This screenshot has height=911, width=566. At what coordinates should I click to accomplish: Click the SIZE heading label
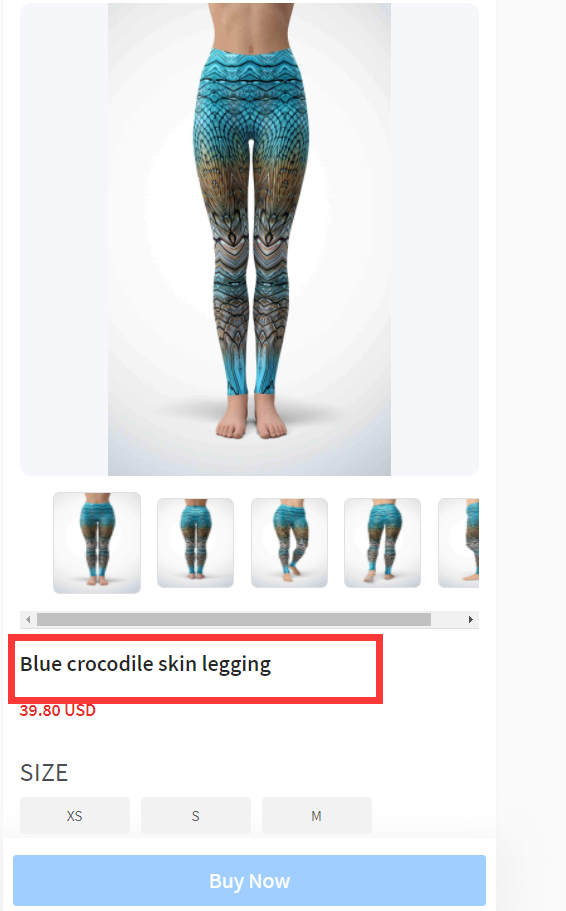point(44,773)
